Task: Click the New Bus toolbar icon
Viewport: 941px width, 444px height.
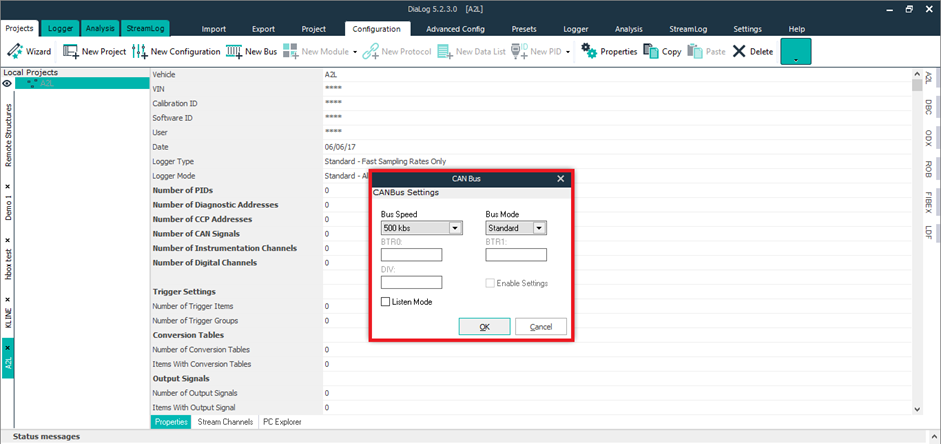Action: click(x=252, y=51)
